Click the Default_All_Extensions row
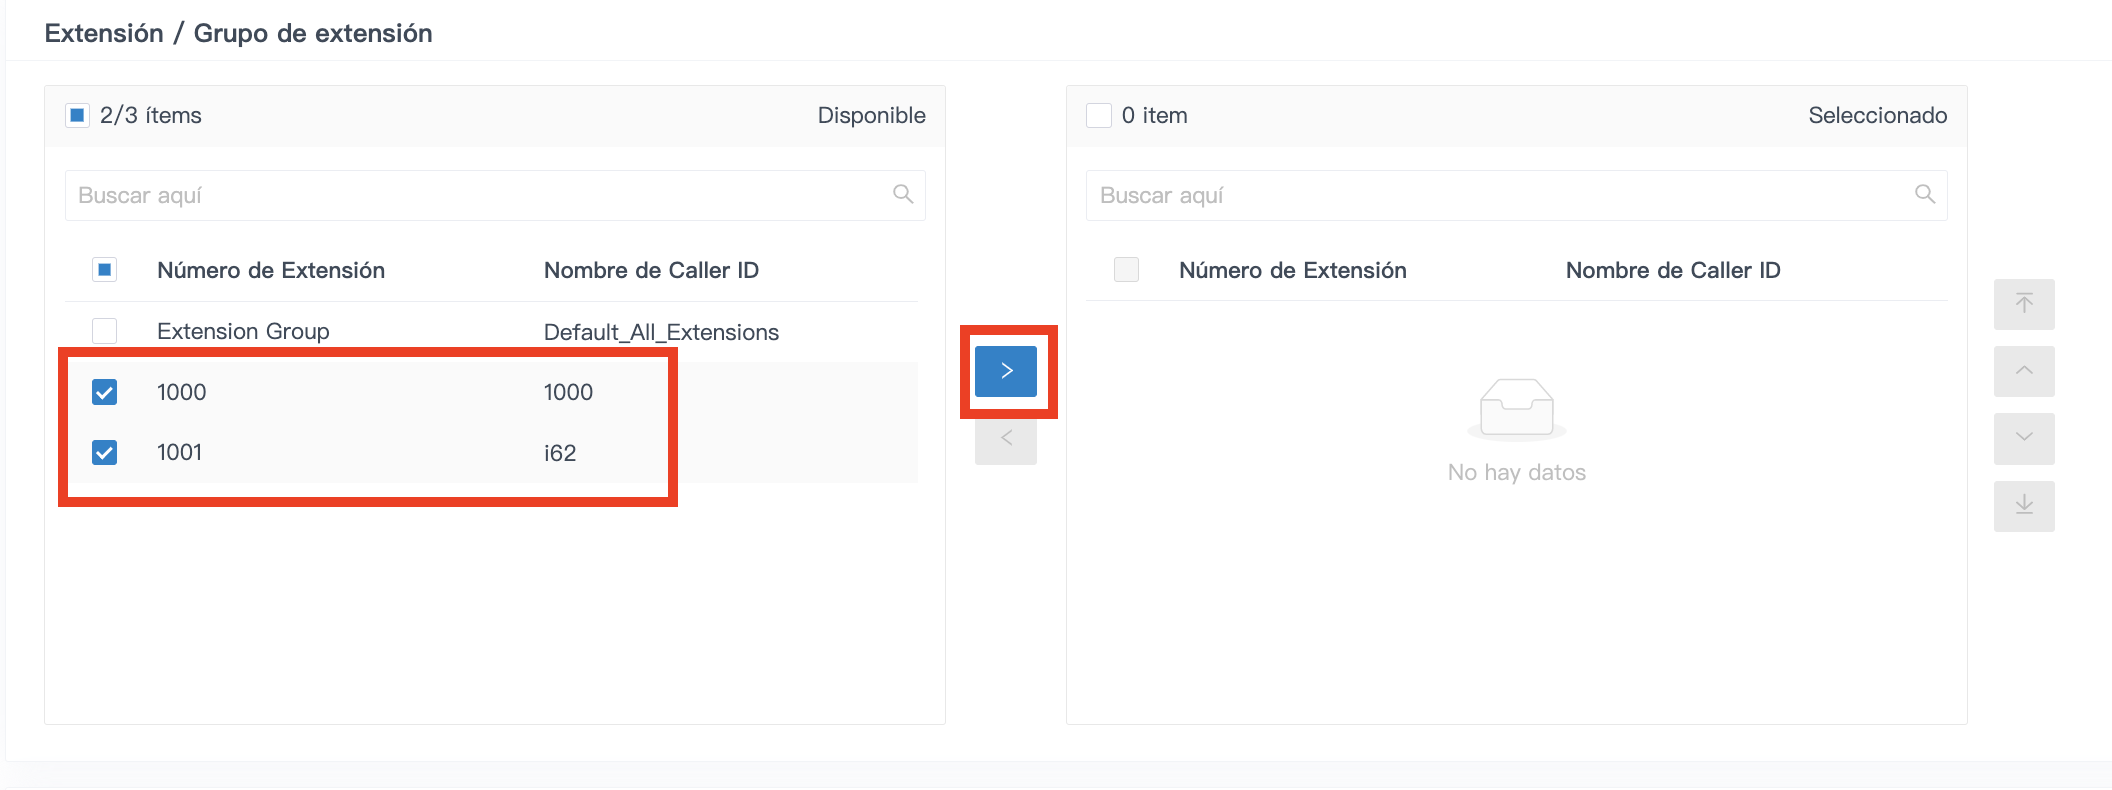Screen dimensions: 2112x790 (x=491, y=332)
